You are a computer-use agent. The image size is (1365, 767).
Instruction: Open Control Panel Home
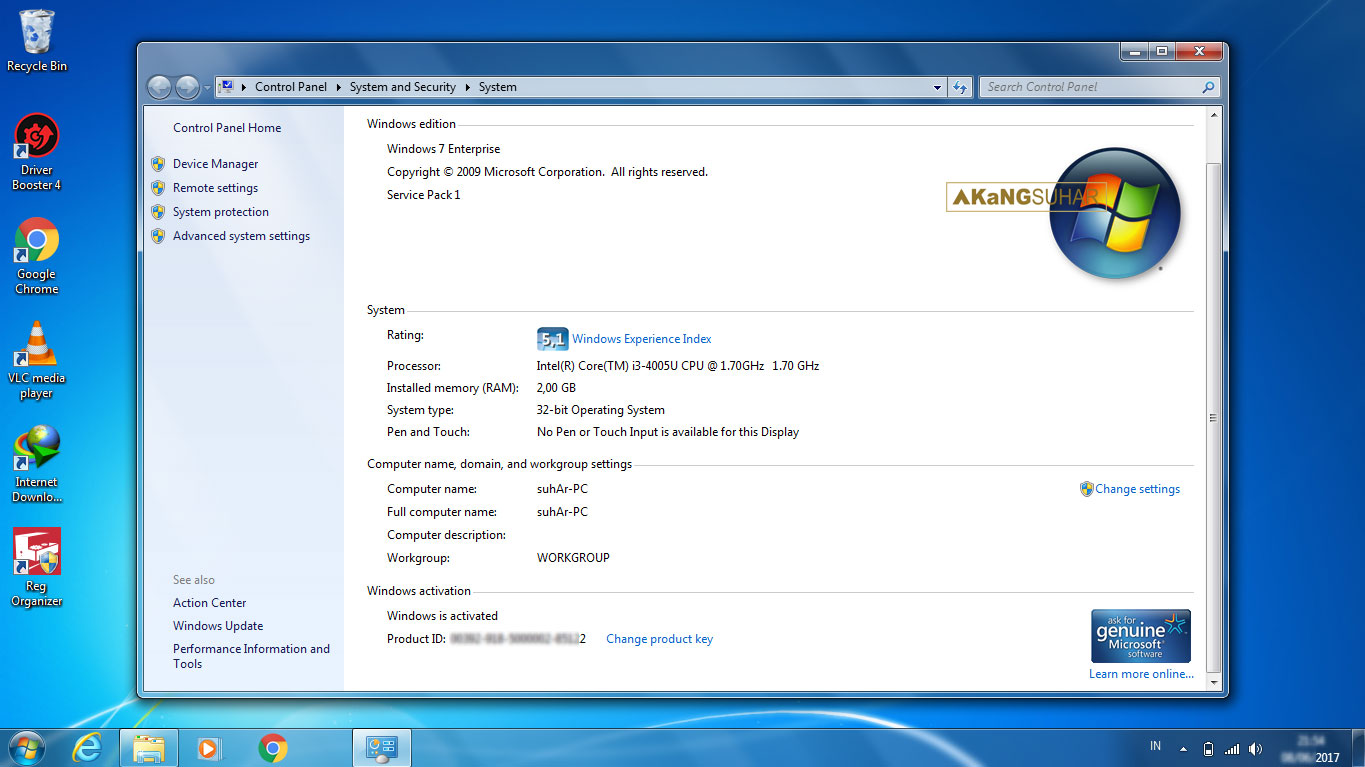(x=227, y=128)
